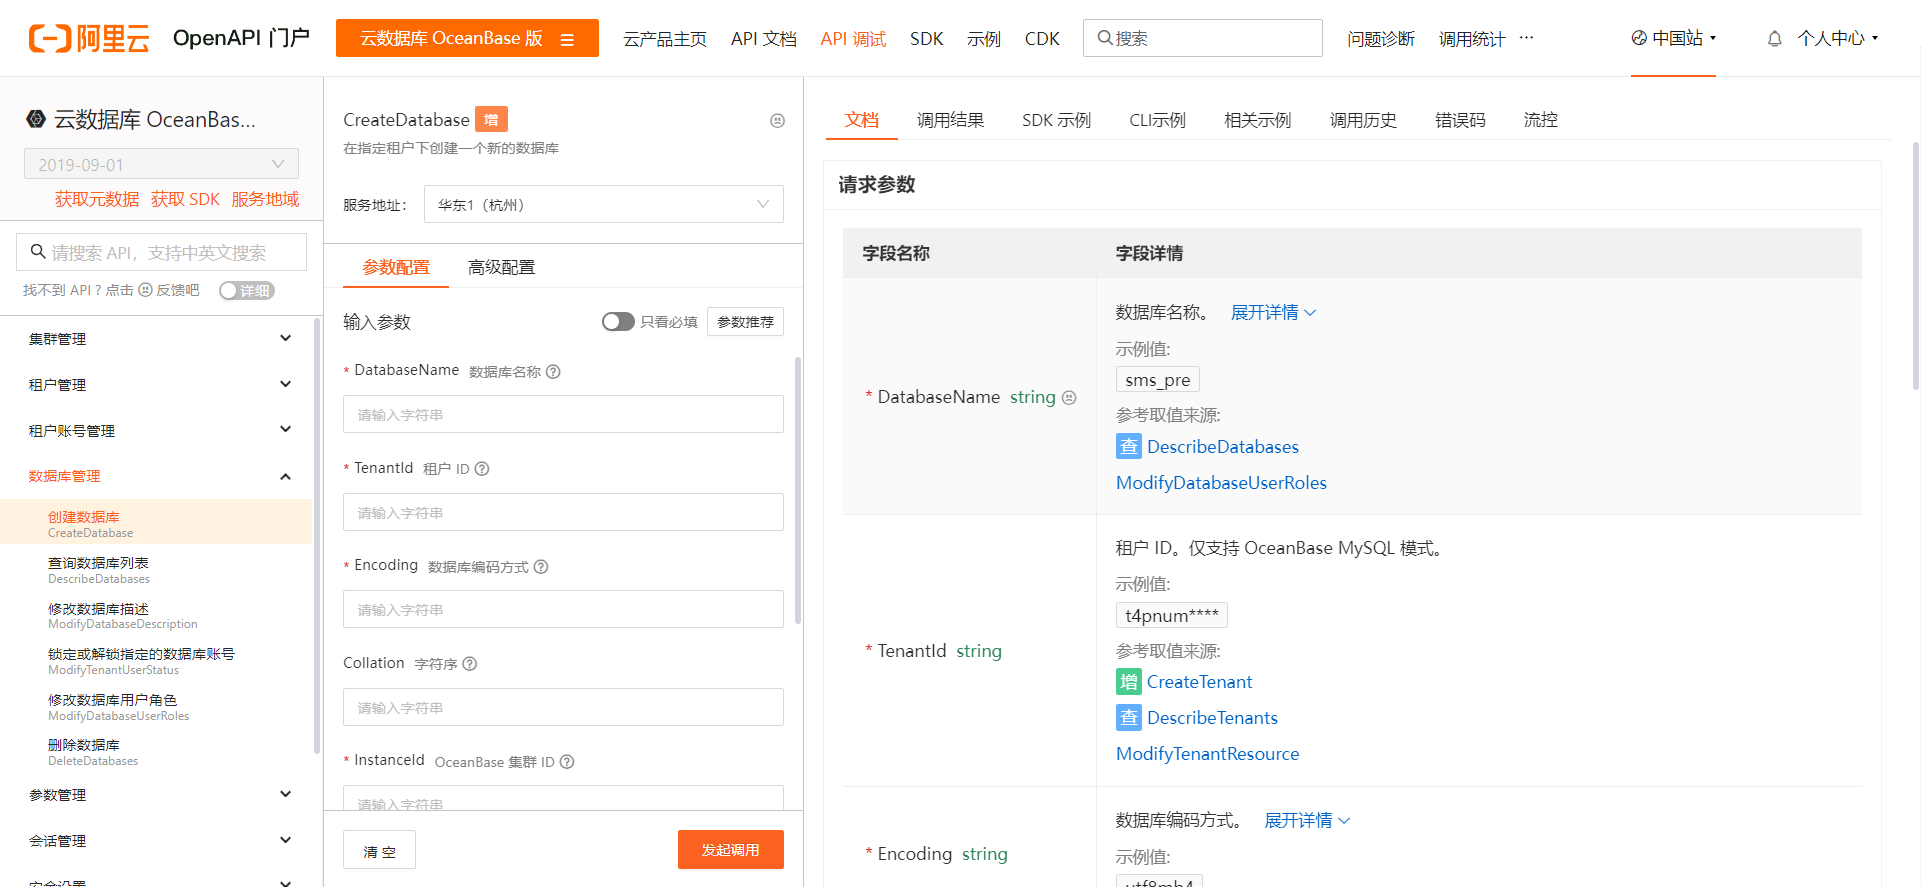The width and height of the screenshot is (1921, 887).
Task: Click the help icon next to TenantId 租户 ID
Action: tap(482, 469)
